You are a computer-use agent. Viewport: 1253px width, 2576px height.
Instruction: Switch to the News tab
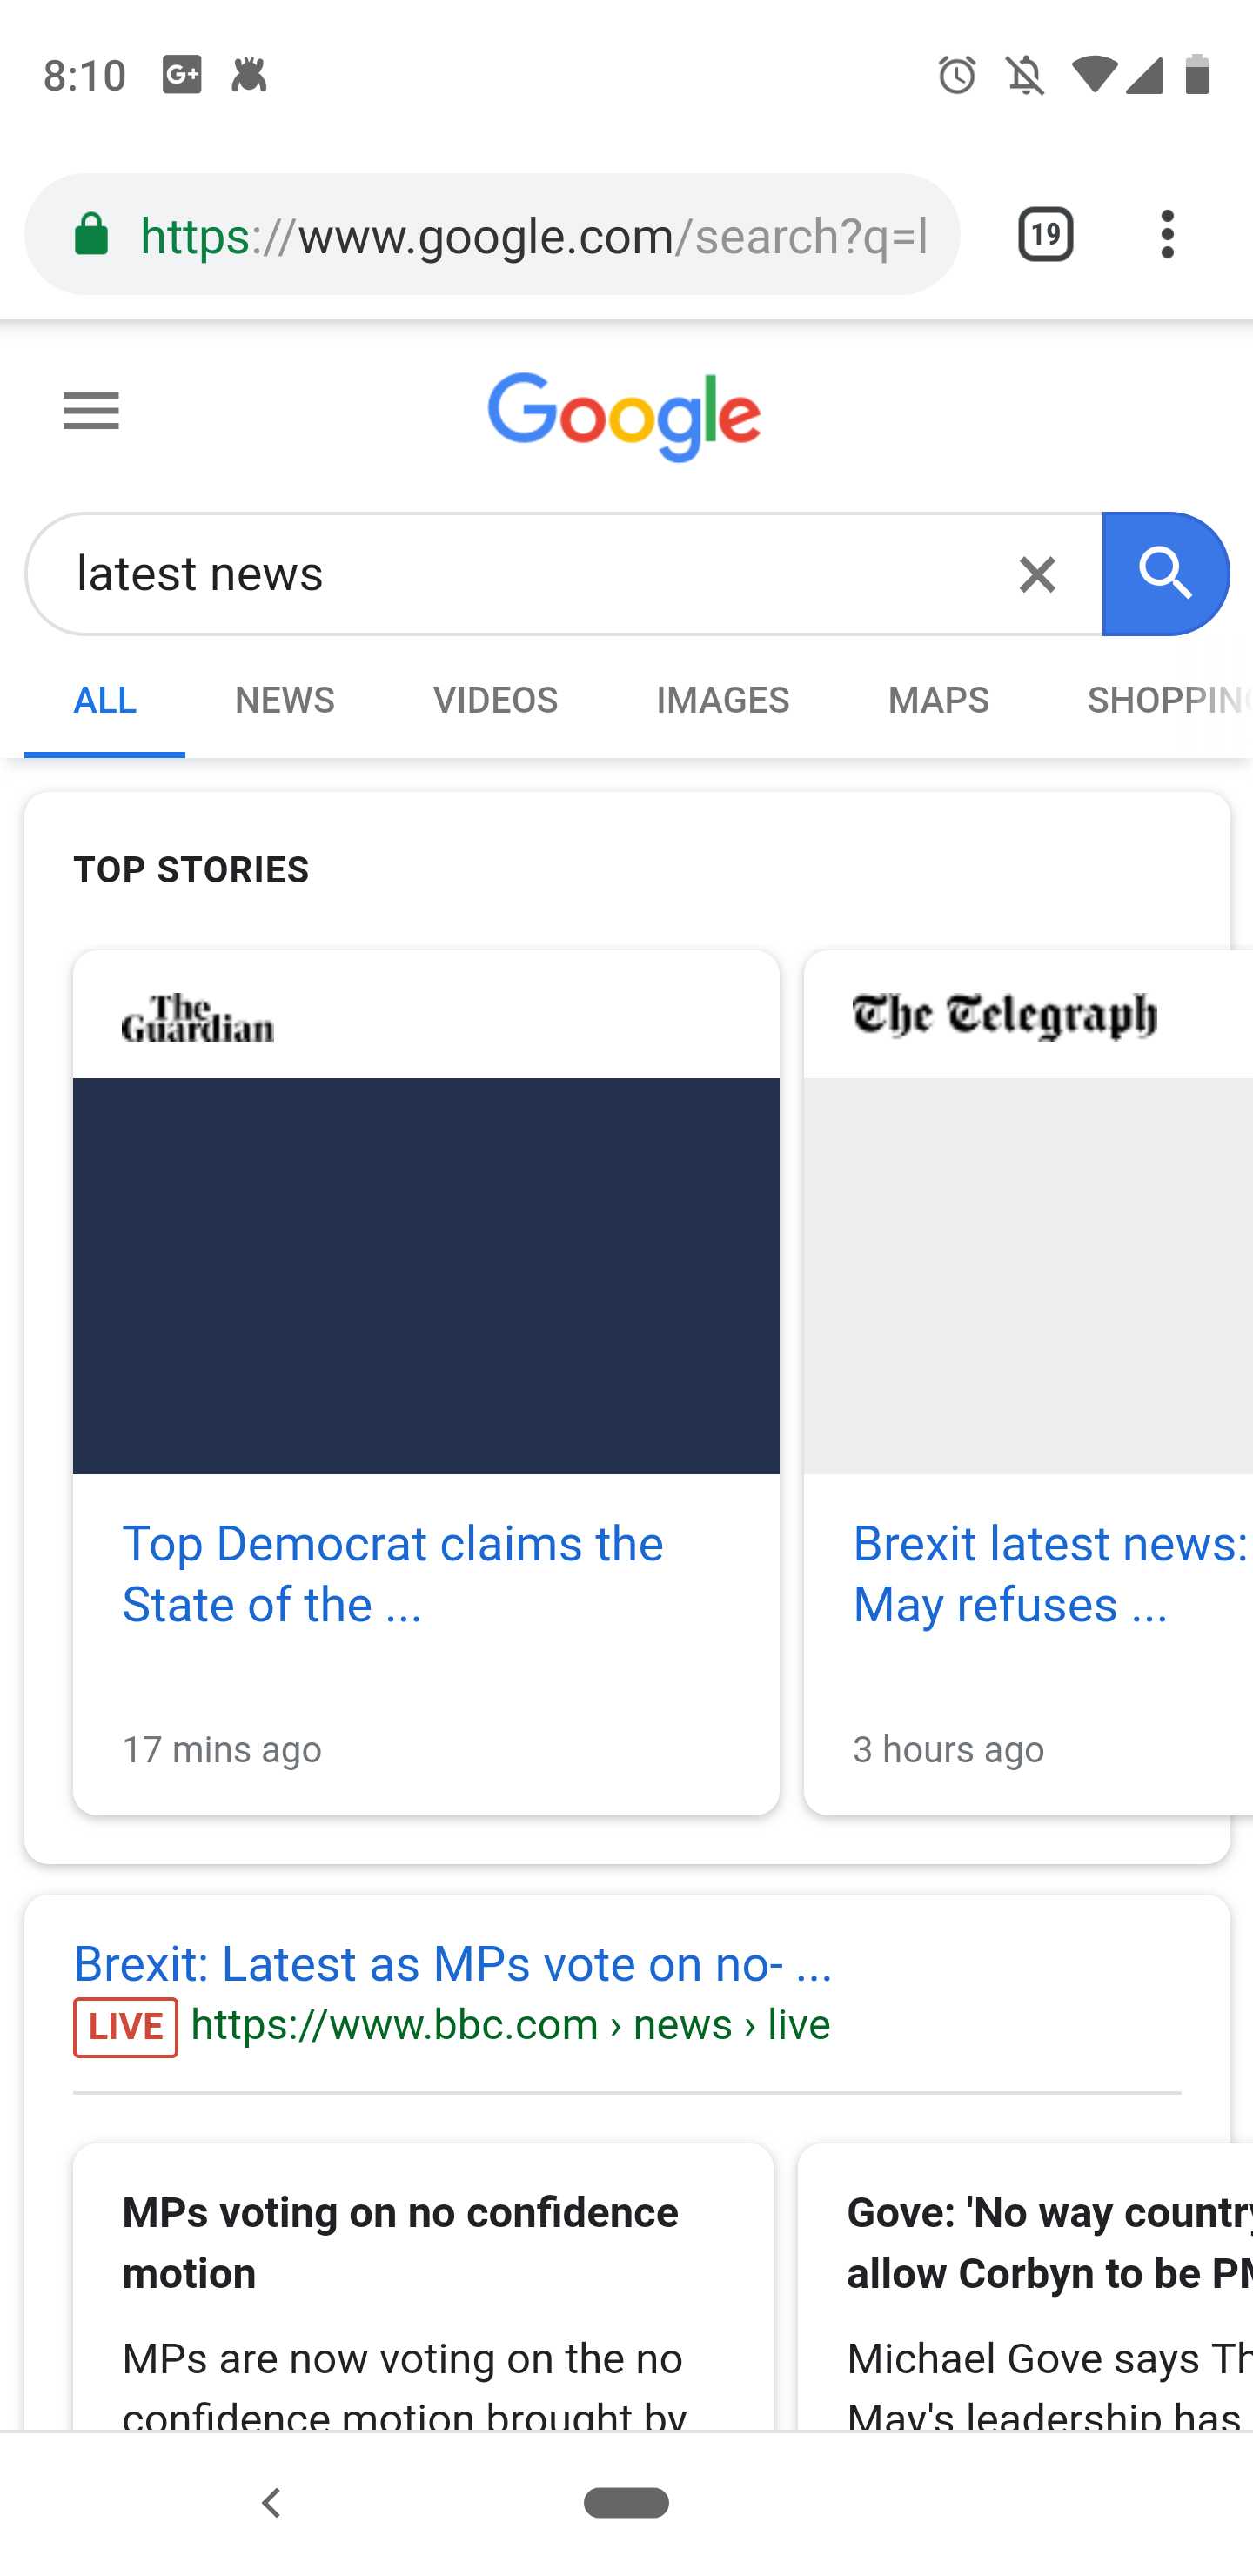pos(285,700)
